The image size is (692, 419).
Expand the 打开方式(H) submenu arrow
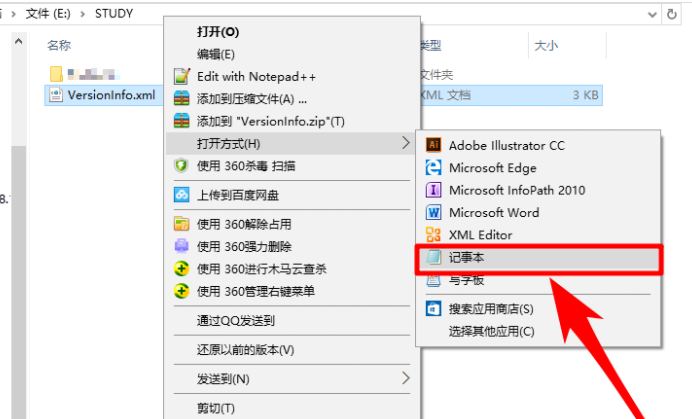[406, 143]
